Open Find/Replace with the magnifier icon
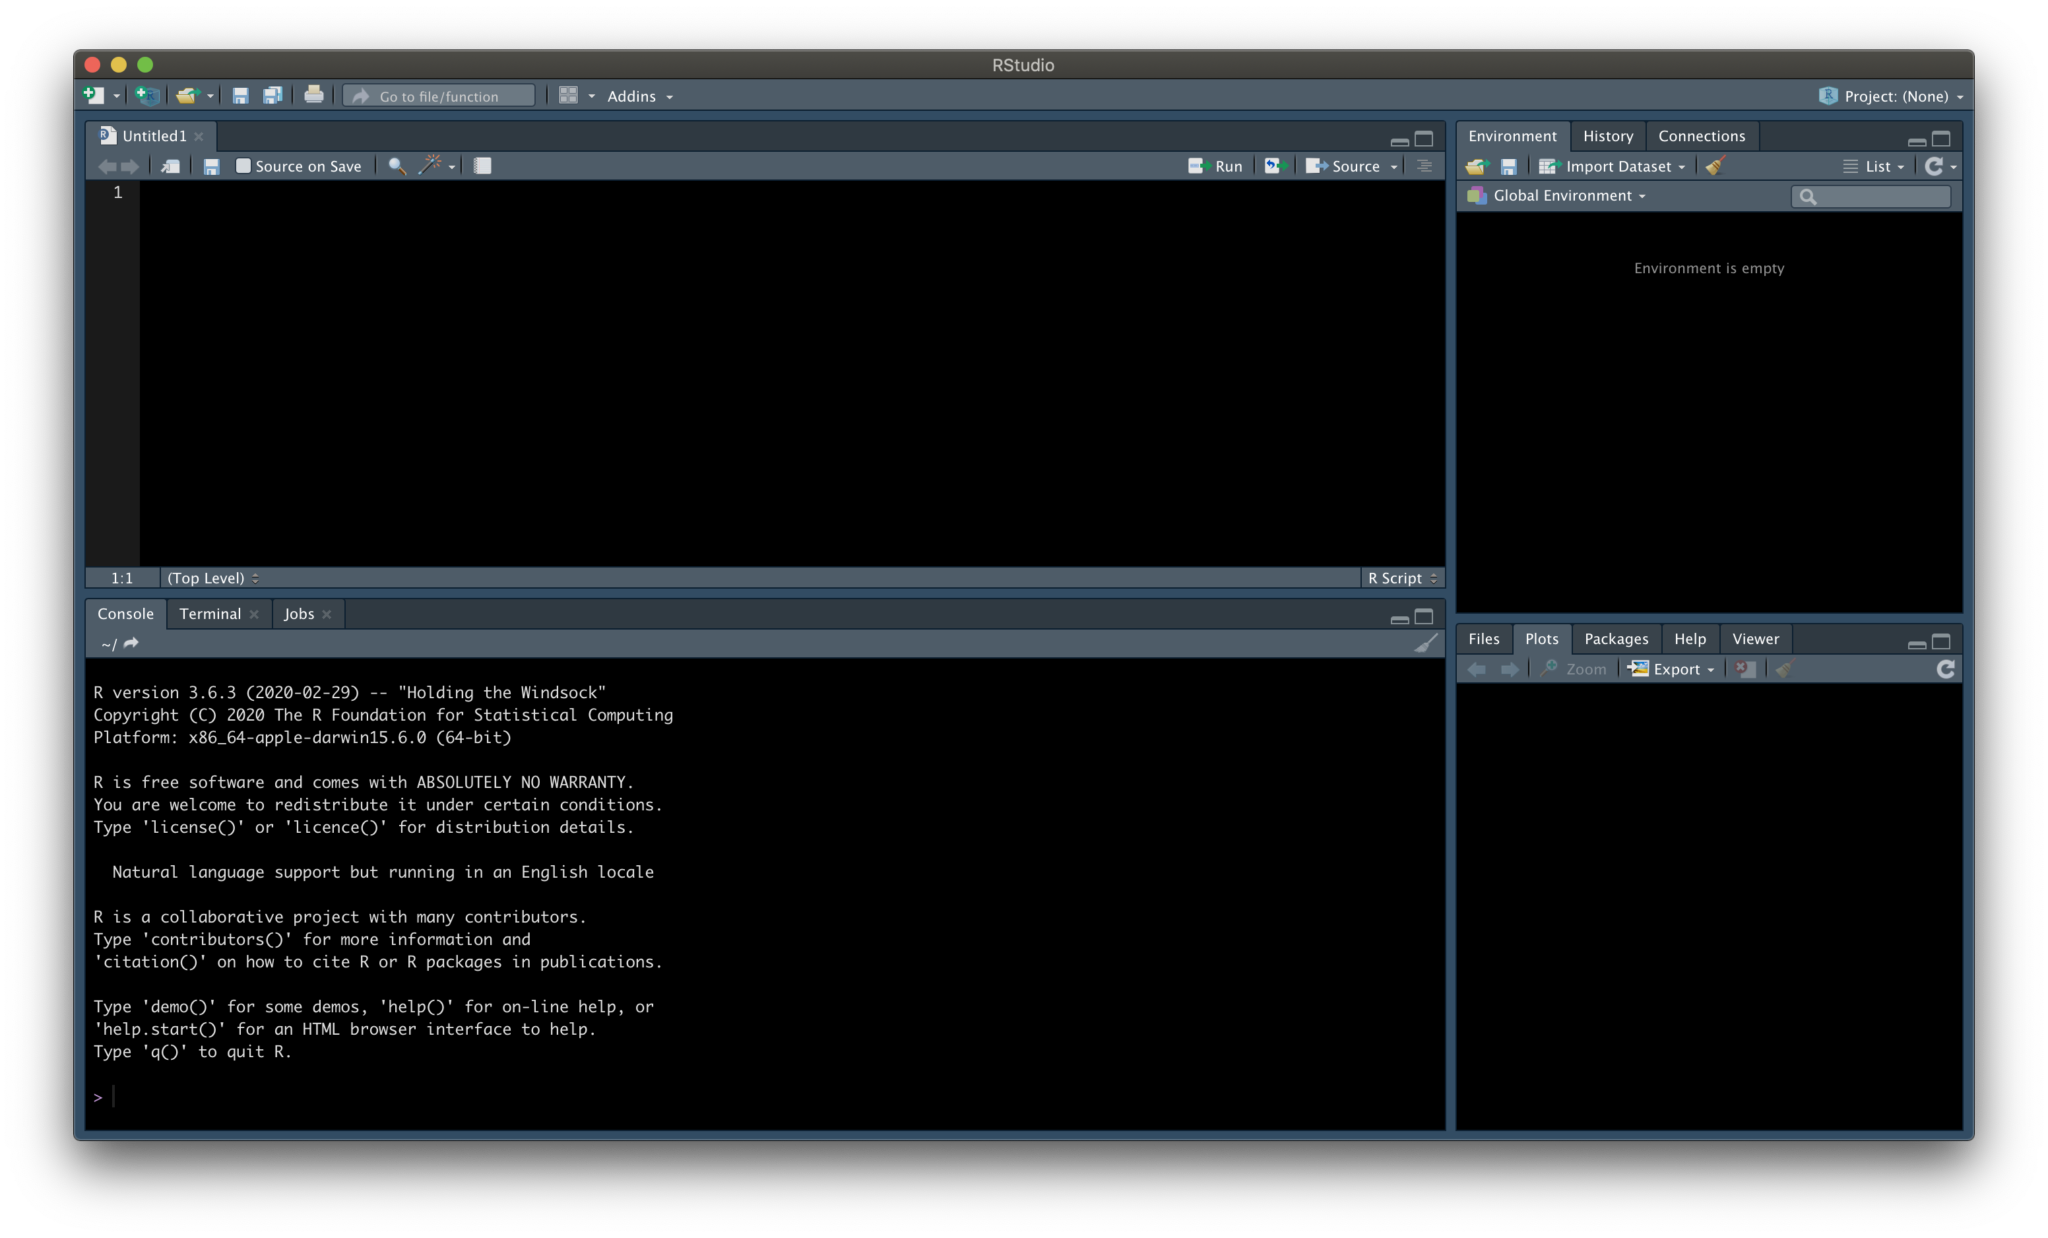Viewport: 2048px width, 1238px height. 397,166
